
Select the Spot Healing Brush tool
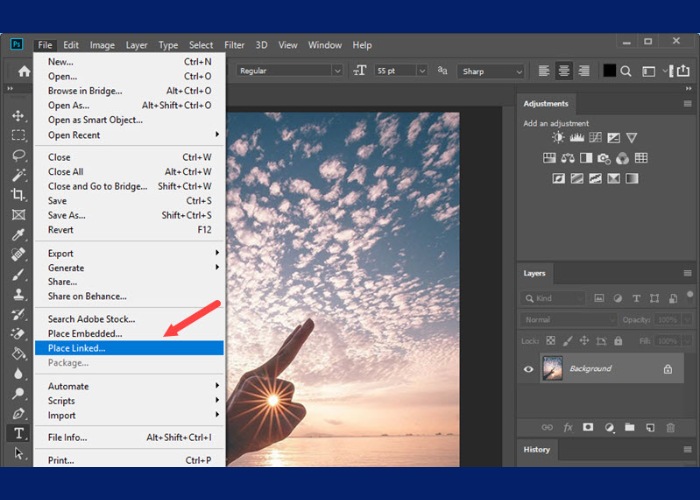pos(18,254)
